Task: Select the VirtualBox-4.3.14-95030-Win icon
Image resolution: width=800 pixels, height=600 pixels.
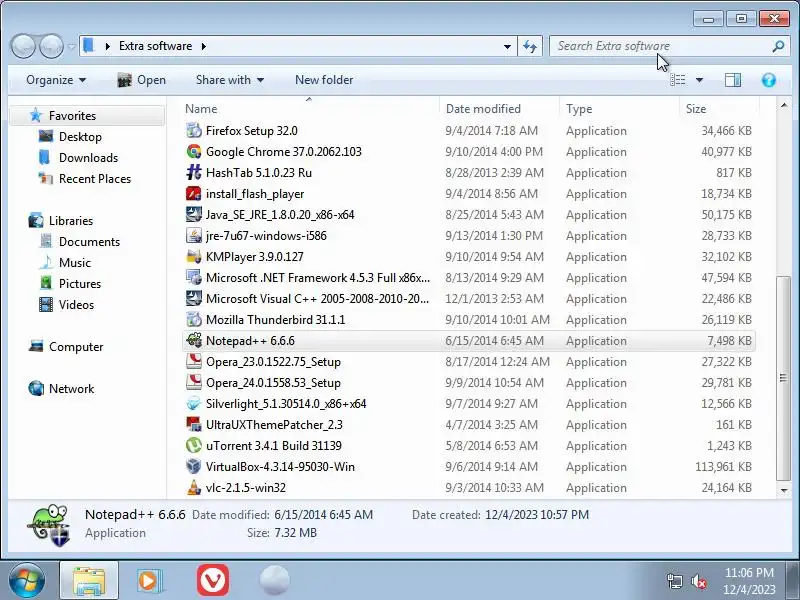Action: 194,467
